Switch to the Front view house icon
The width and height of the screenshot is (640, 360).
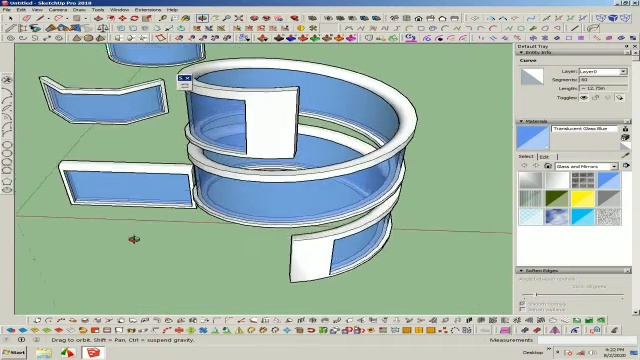pos(418,18)
